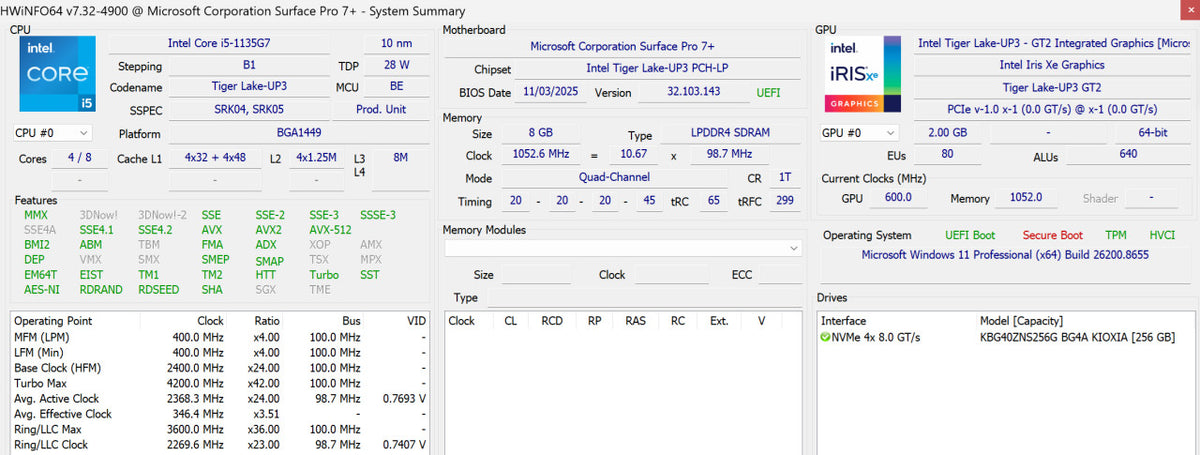
Task: Click the green NVMe drive status icon
Action: click(x=825, y=337)
